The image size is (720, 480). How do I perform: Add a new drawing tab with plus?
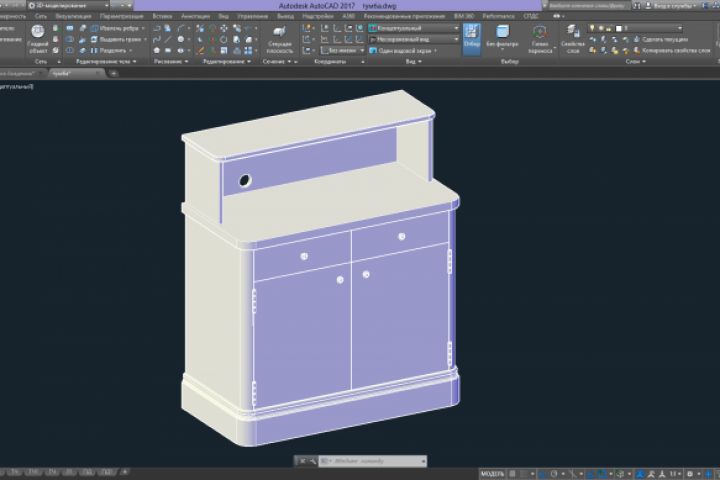point(113,73)
